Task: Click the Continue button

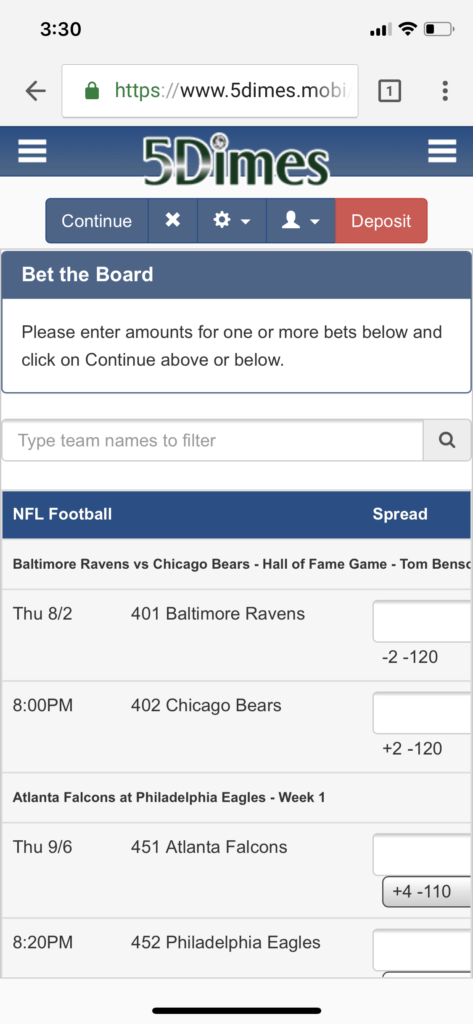Action: 97,221
